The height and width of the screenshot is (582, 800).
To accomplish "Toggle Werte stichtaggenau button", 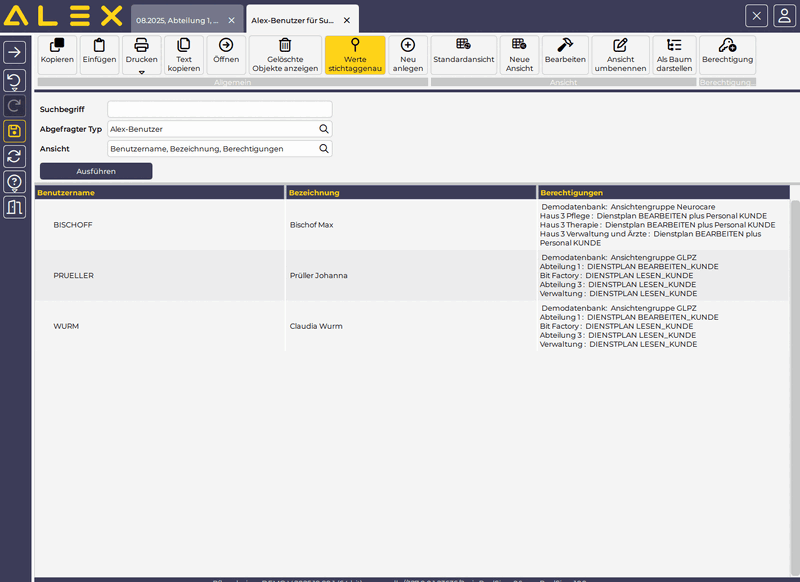I will coord(355,55).
